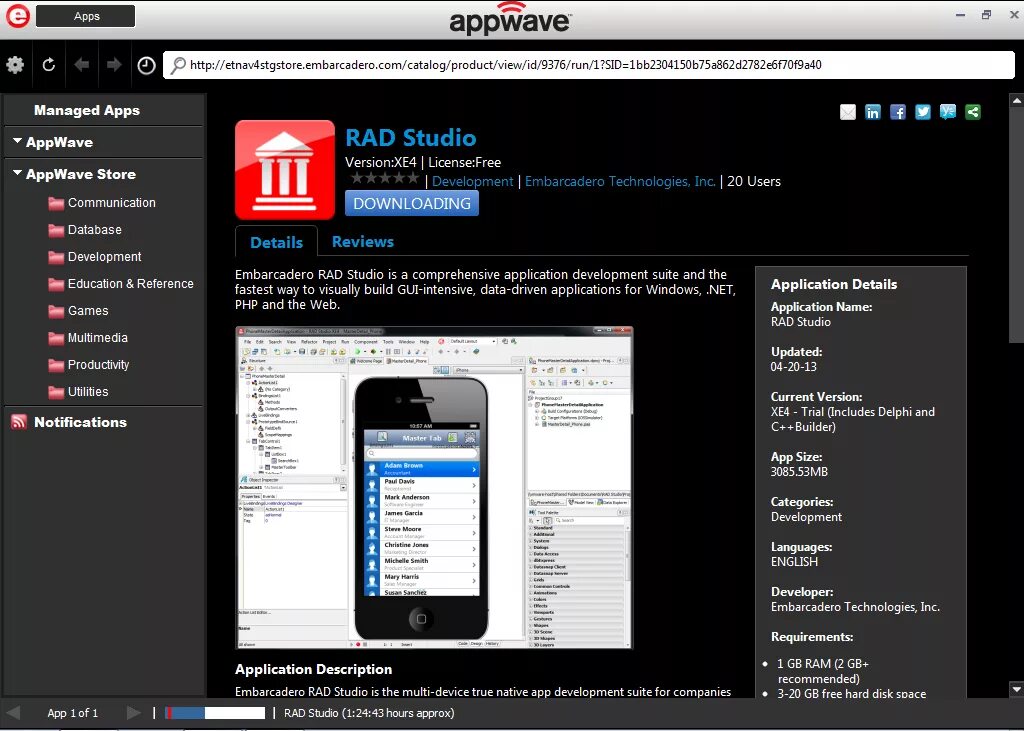Switch to the Reviews tab
The width and height of the screenshot is (1024, 731).
point(362,242)
